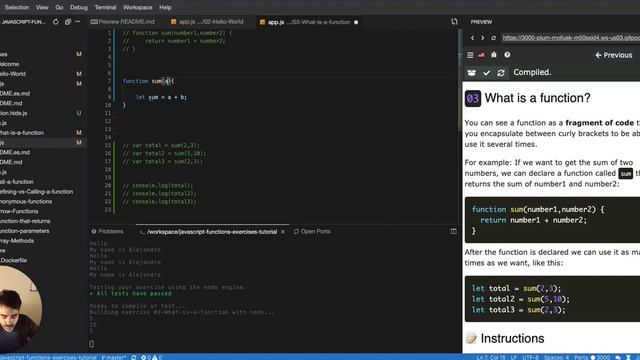The height and width of the screenshot is (360, 640).
Task: Open the Go menu
Action: point(59,7)
